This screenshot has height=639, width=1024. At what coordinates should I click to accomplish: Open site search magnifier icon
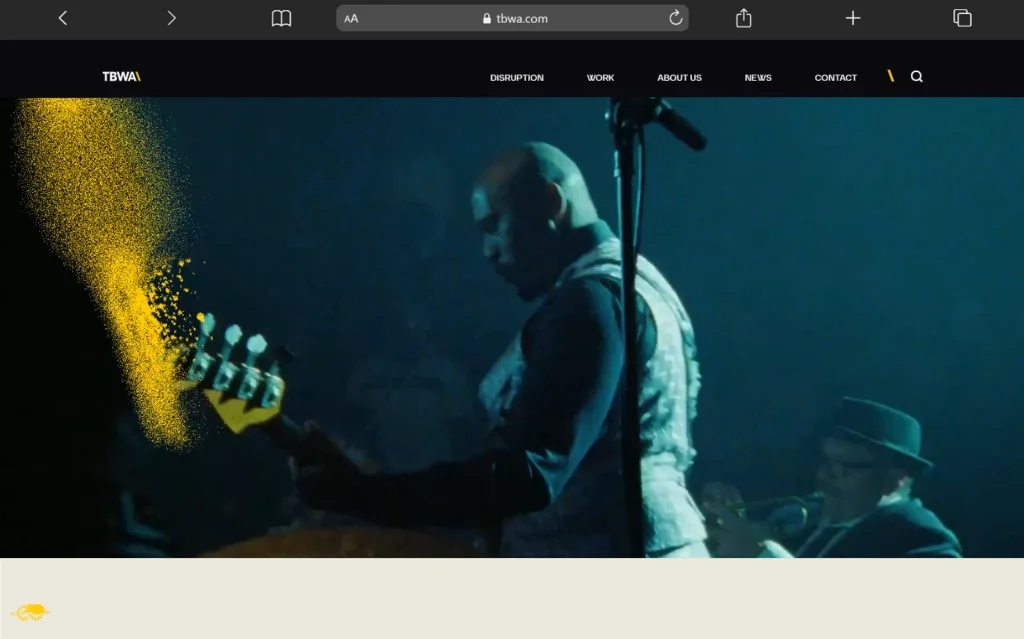pos(917,76)
